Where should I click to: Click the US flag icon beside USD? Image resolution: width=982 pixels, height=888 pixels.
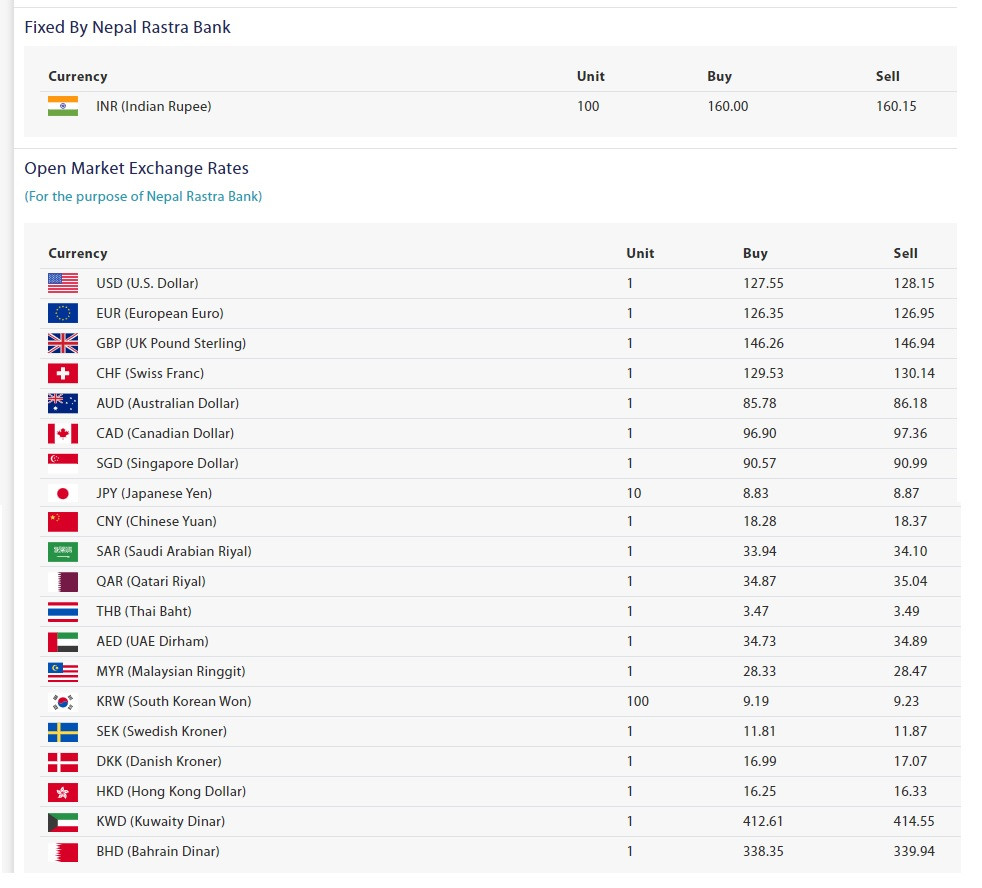[62, 283]
